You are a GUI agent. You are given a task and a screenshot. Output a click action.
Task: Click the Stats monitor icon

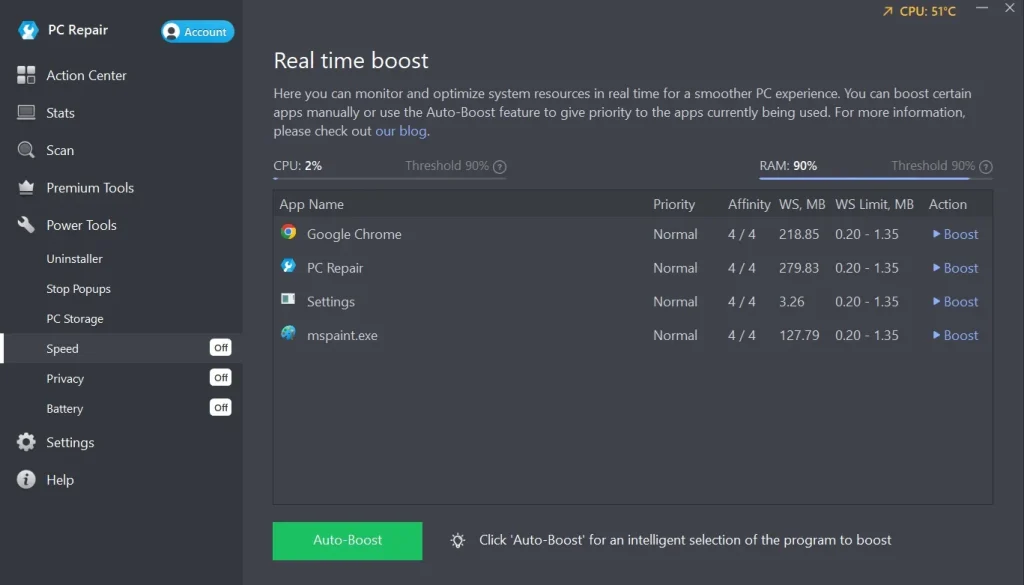coord(26,112)
